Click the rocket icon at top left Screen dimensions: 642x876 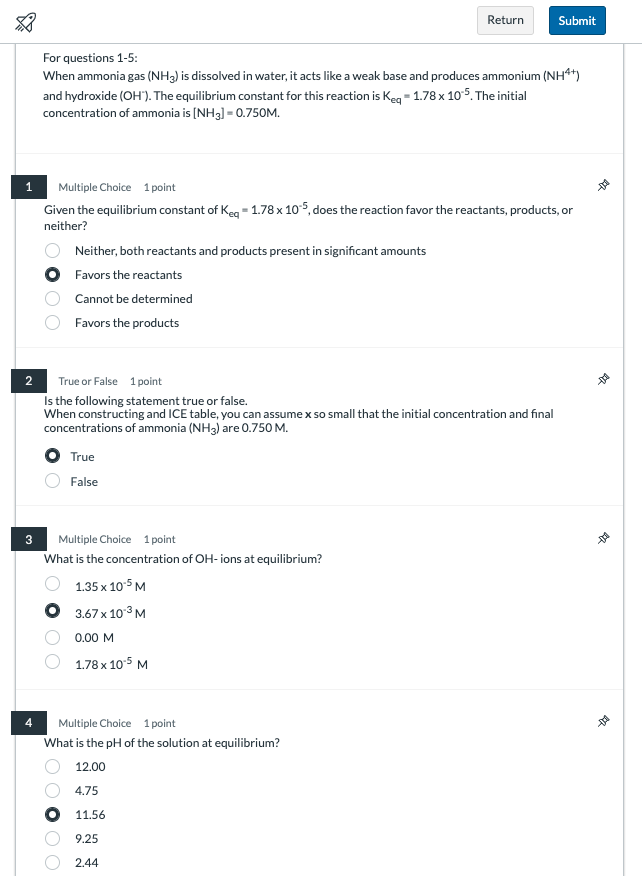[25, 22]
